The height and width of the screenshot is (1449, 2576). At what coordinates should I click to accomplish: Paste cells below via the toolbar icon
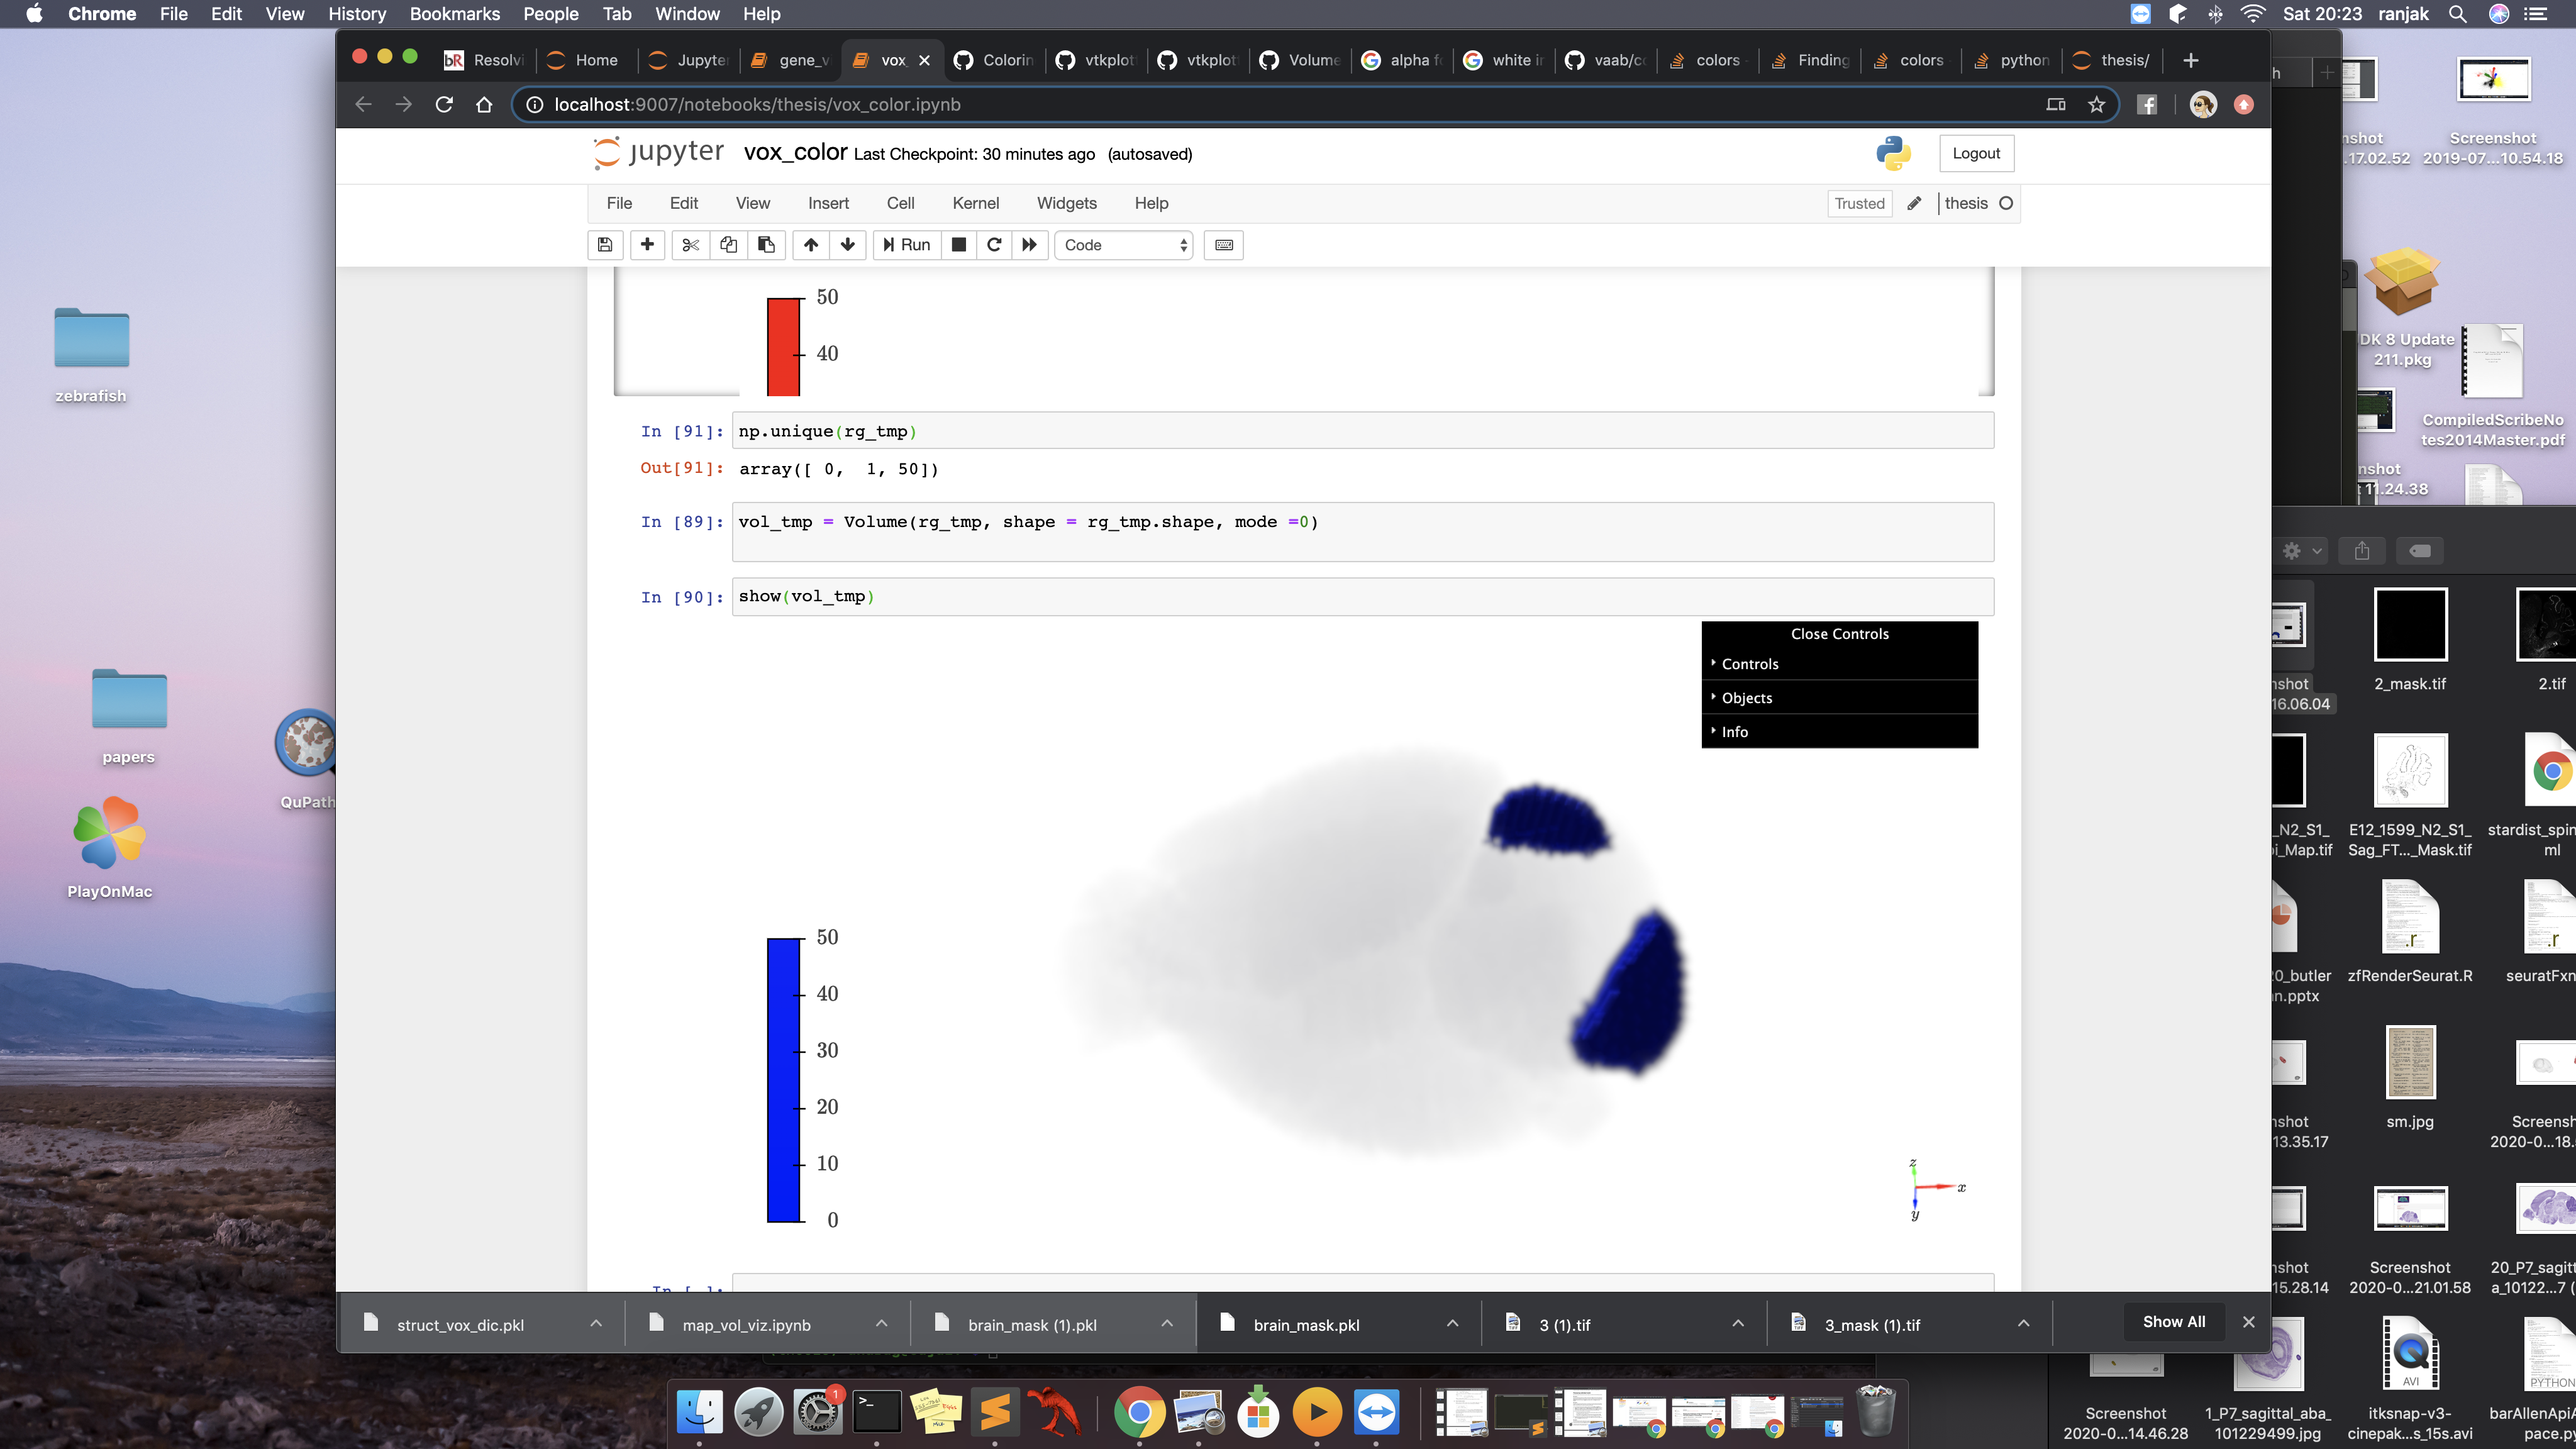pyautogui.click(x=766, y=245)
